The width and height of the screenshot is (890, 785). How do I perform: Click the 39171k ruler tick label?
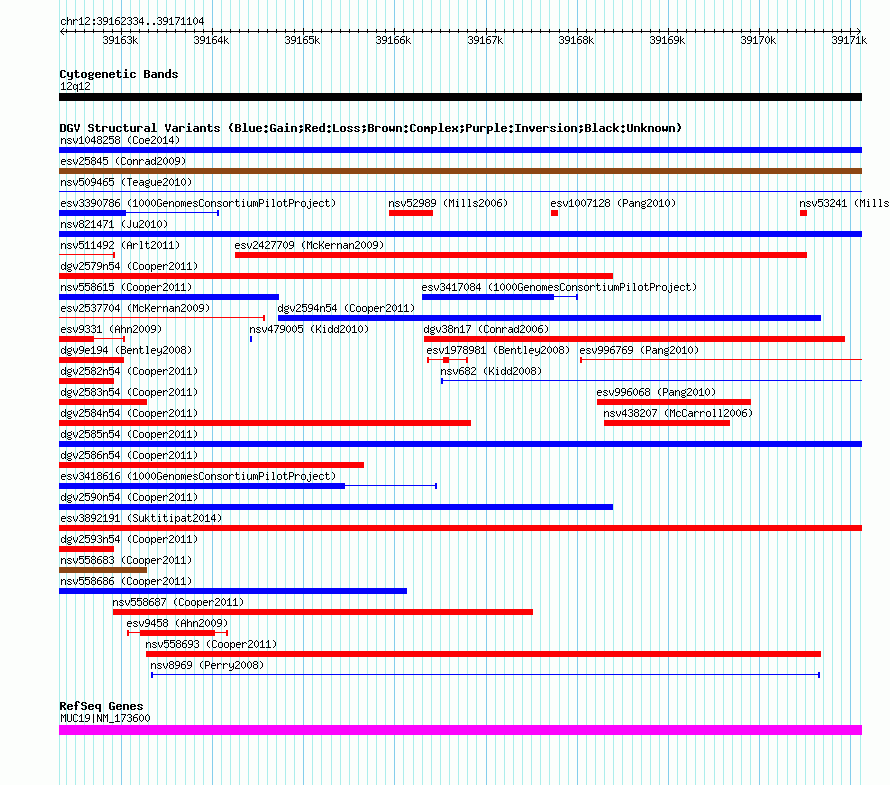point(849,40)
